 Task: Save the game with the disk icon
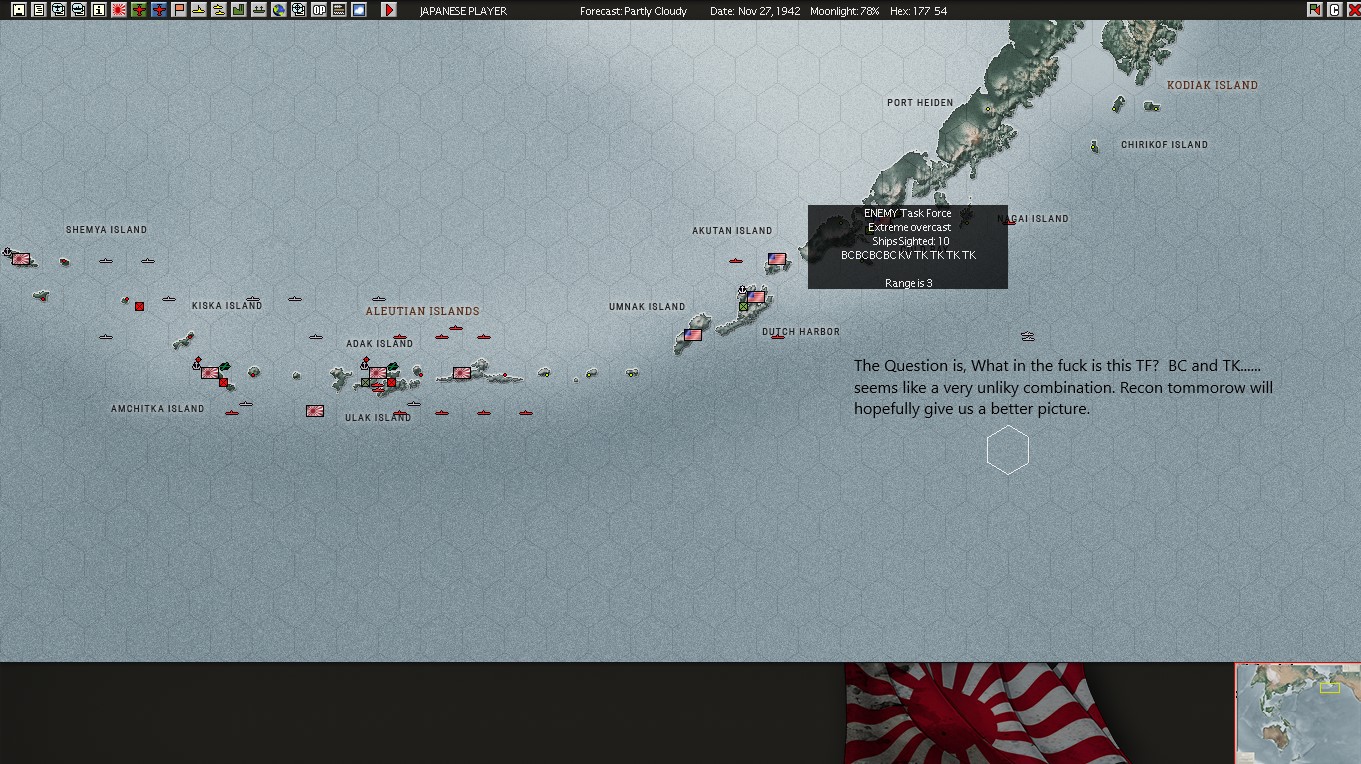19,10
